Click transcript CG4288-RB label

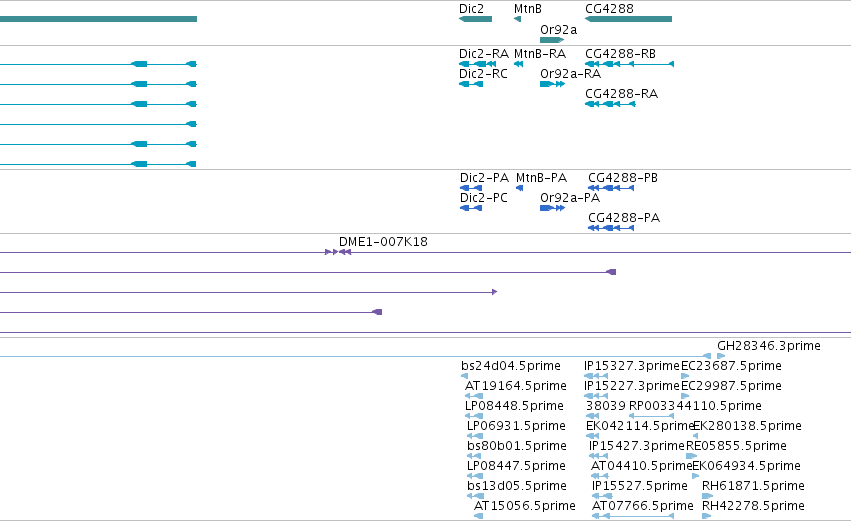(x=620, y=54)
